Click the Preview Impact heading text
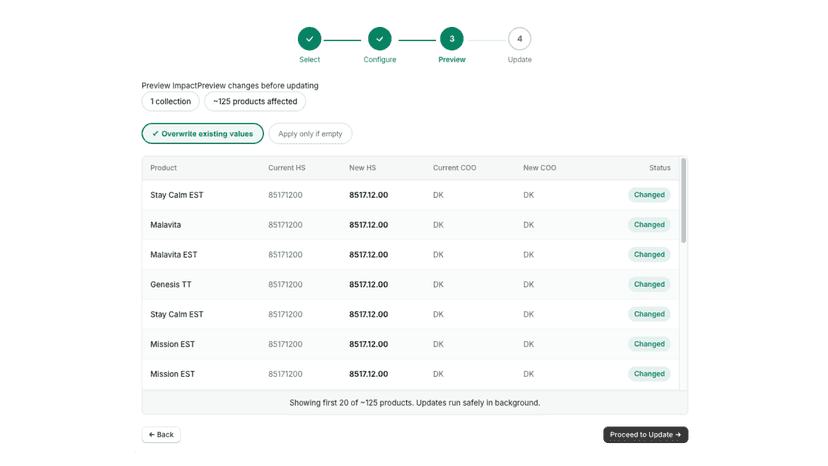The height and width of the screenshot is (466, 828). 169,86
